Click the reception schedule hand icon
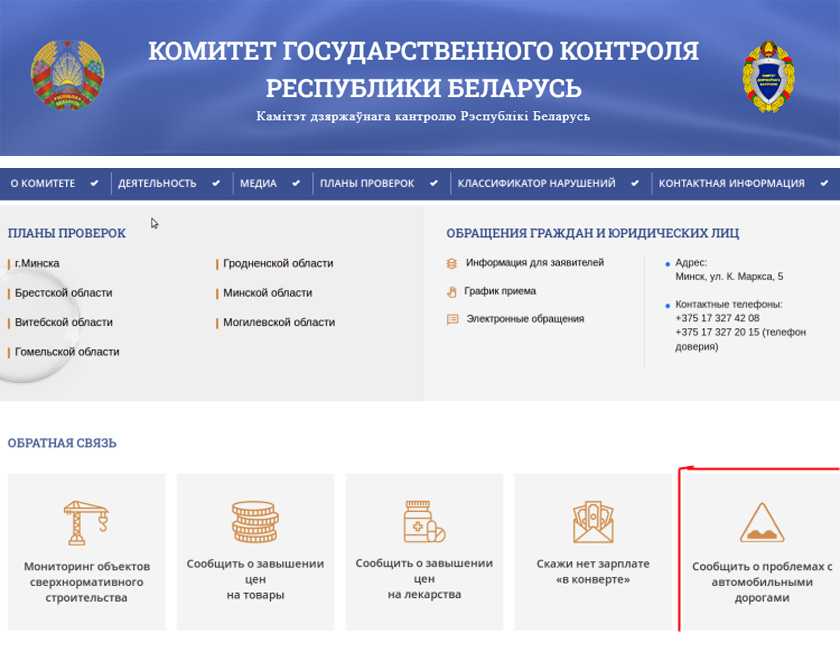The image size is (840, 645). coord(452,292)
